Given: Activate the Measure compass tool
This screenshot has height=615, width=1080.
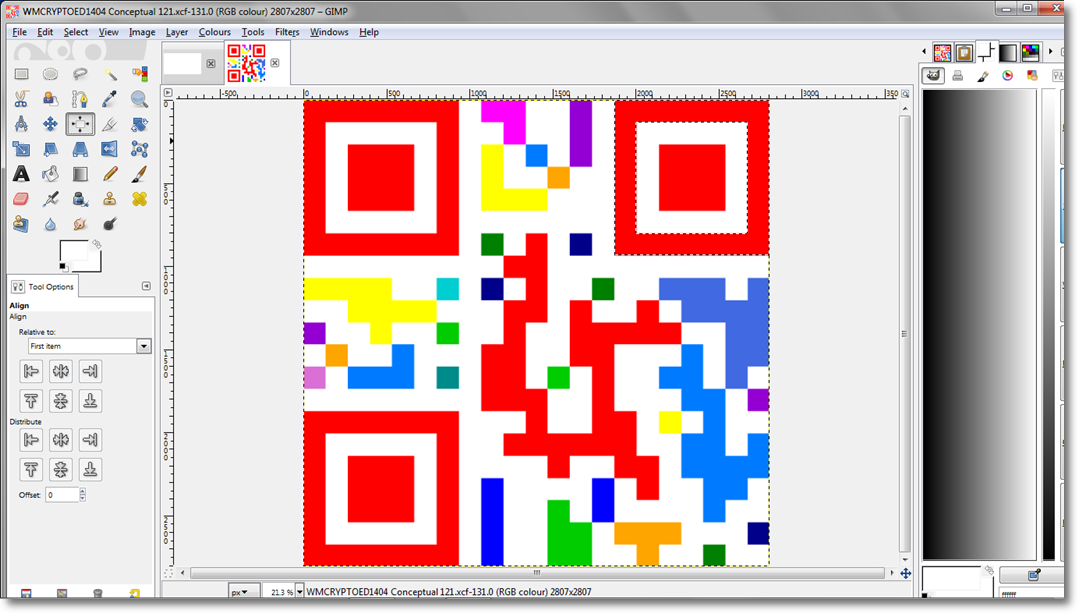Looking at the screenshot, I should (x=21, y=124).
